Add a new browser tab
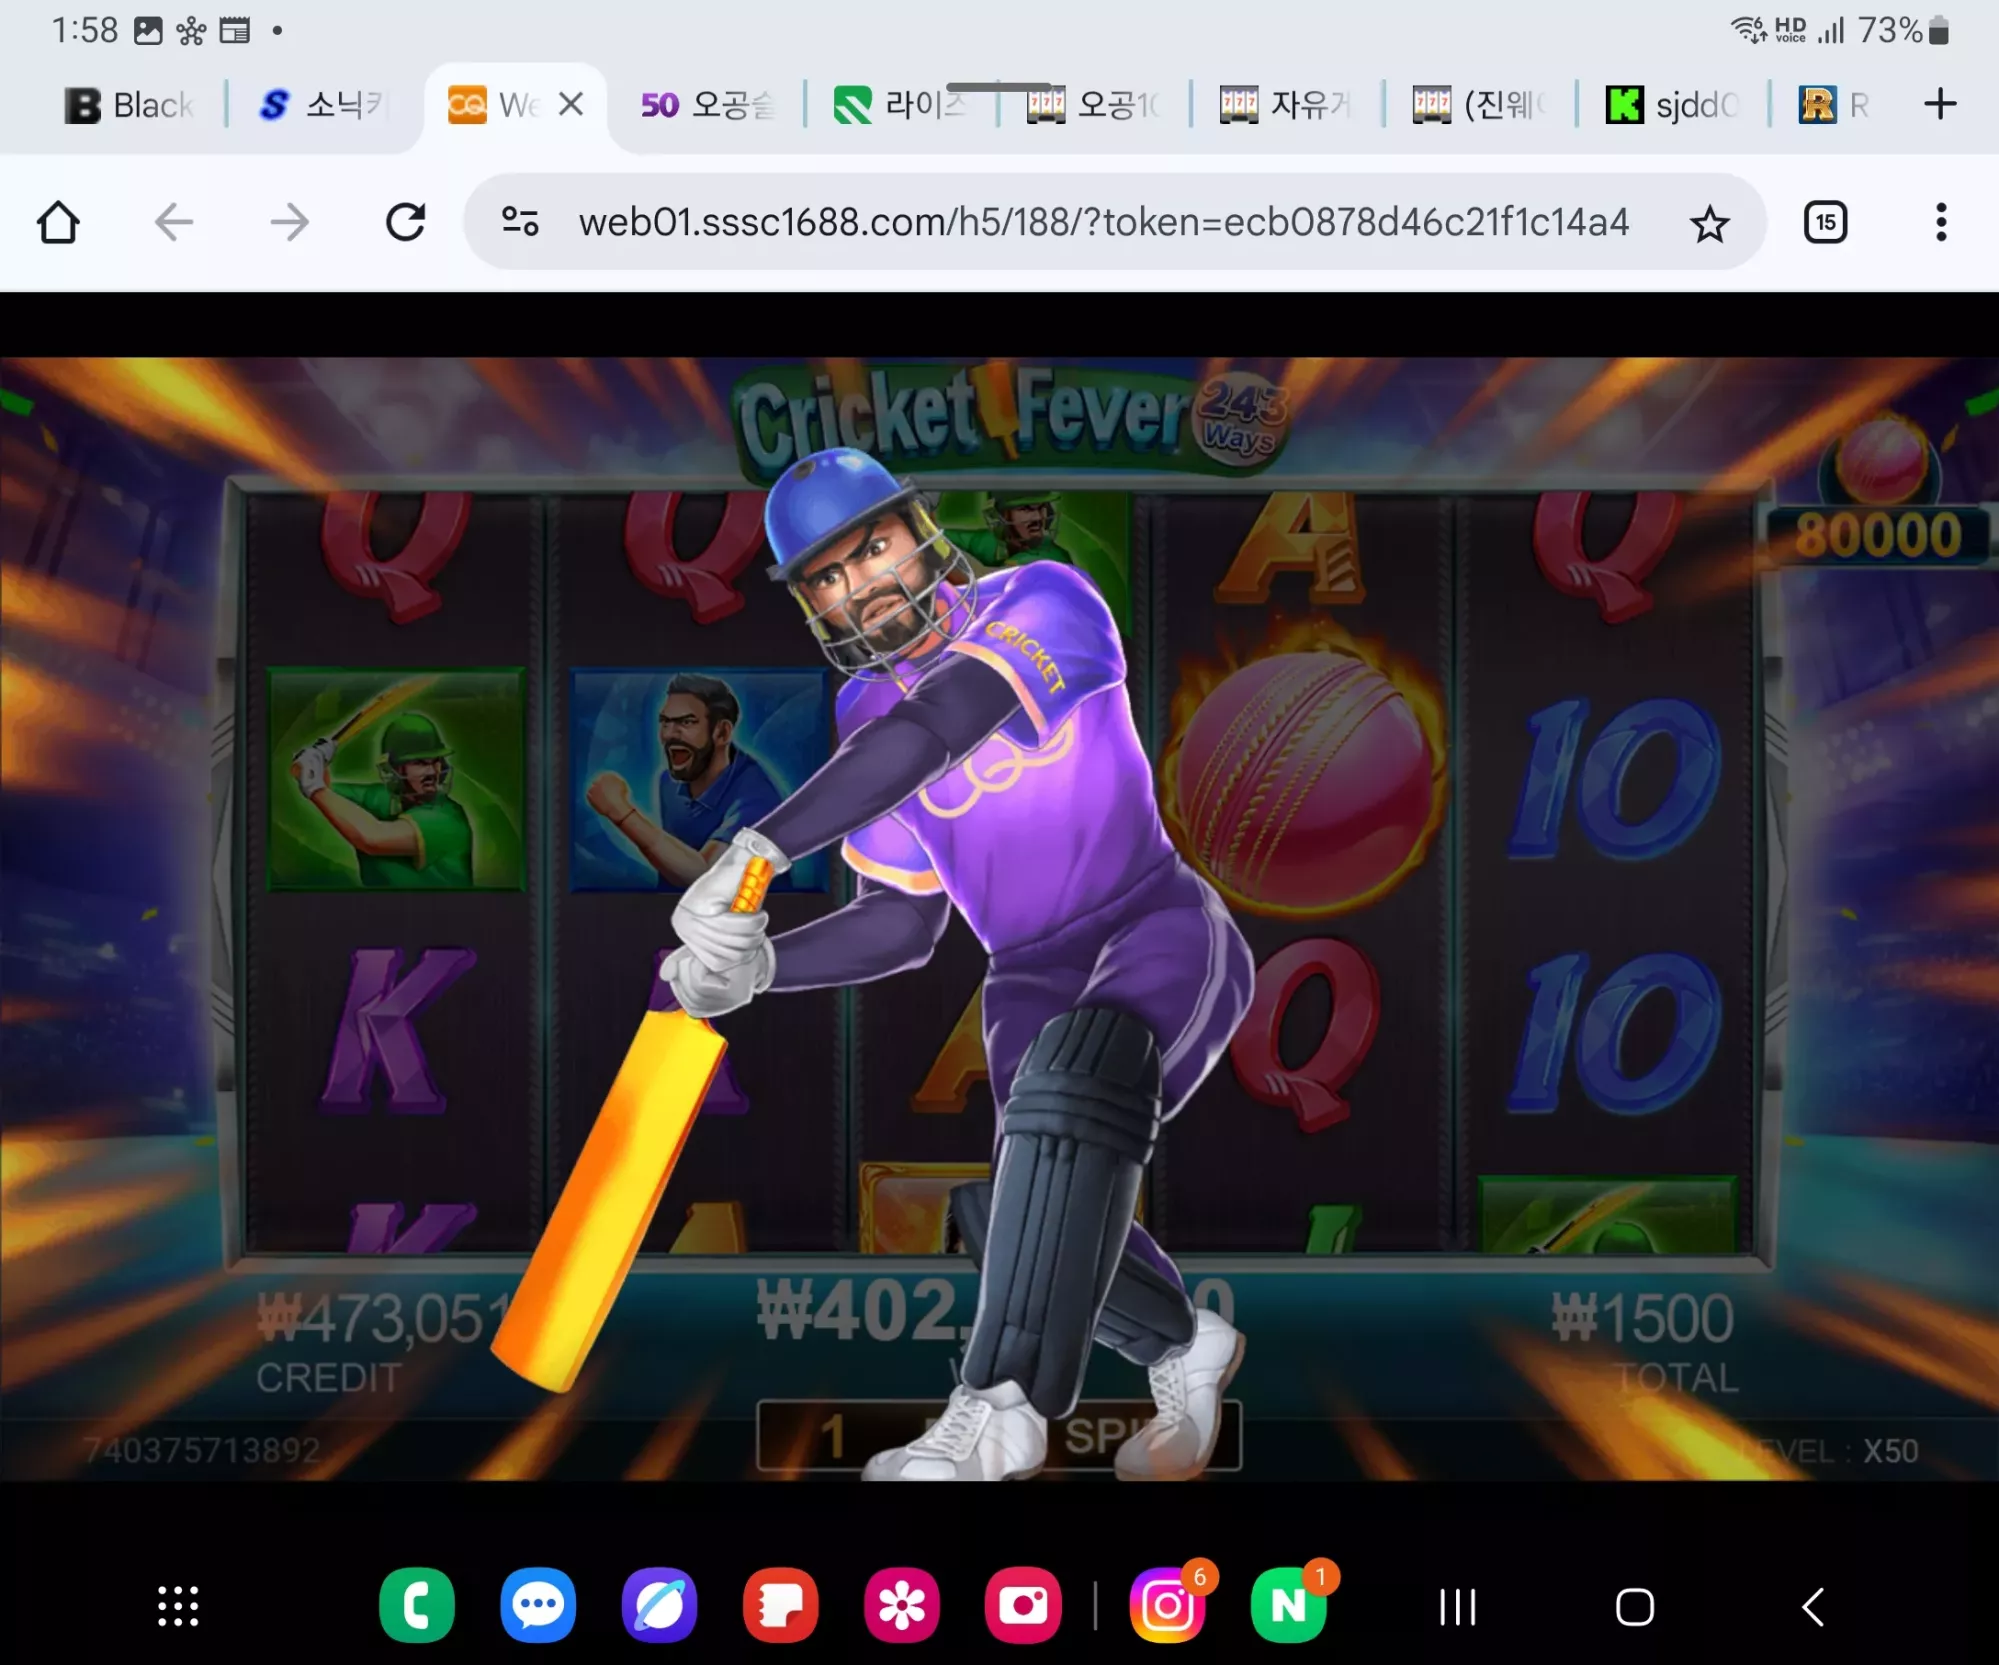The image size is (1999, 1665). pyautogui.click(x=1940, y=104)
